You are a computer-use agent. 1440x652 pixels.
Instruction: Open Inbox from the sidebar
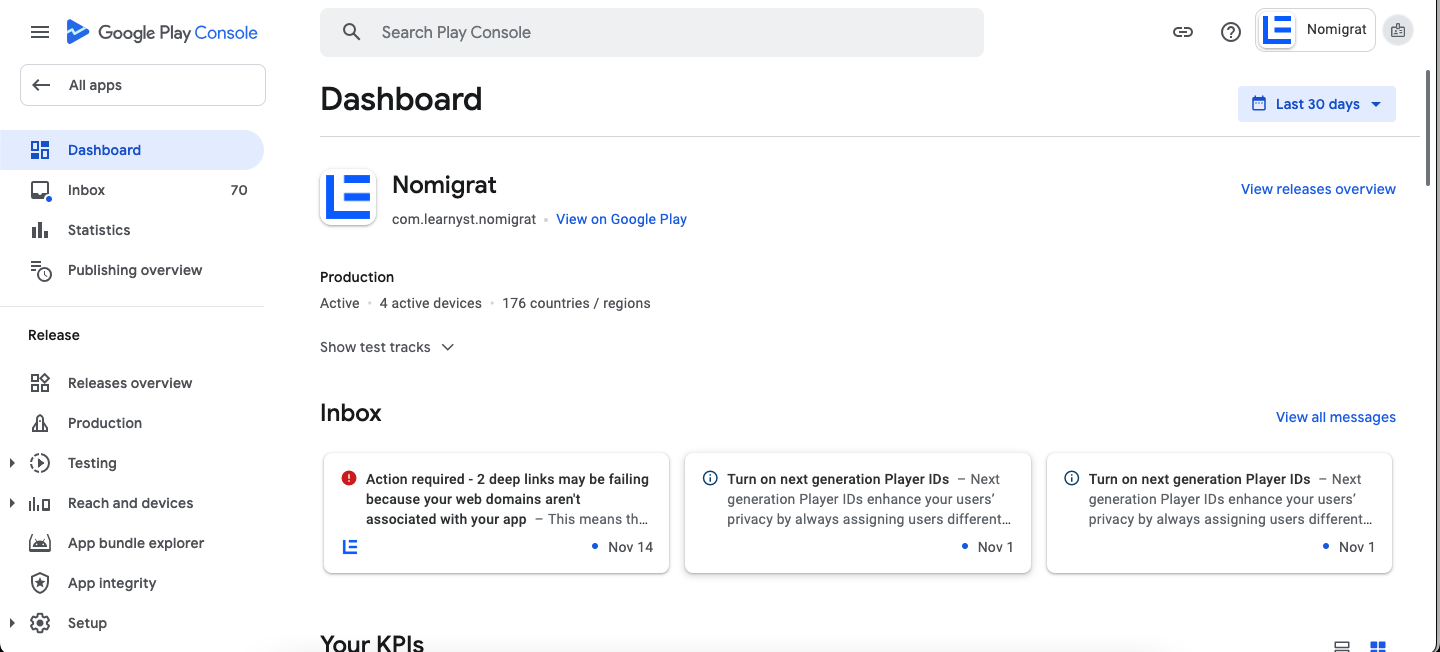pyautogui.click(x=86, y=190)
